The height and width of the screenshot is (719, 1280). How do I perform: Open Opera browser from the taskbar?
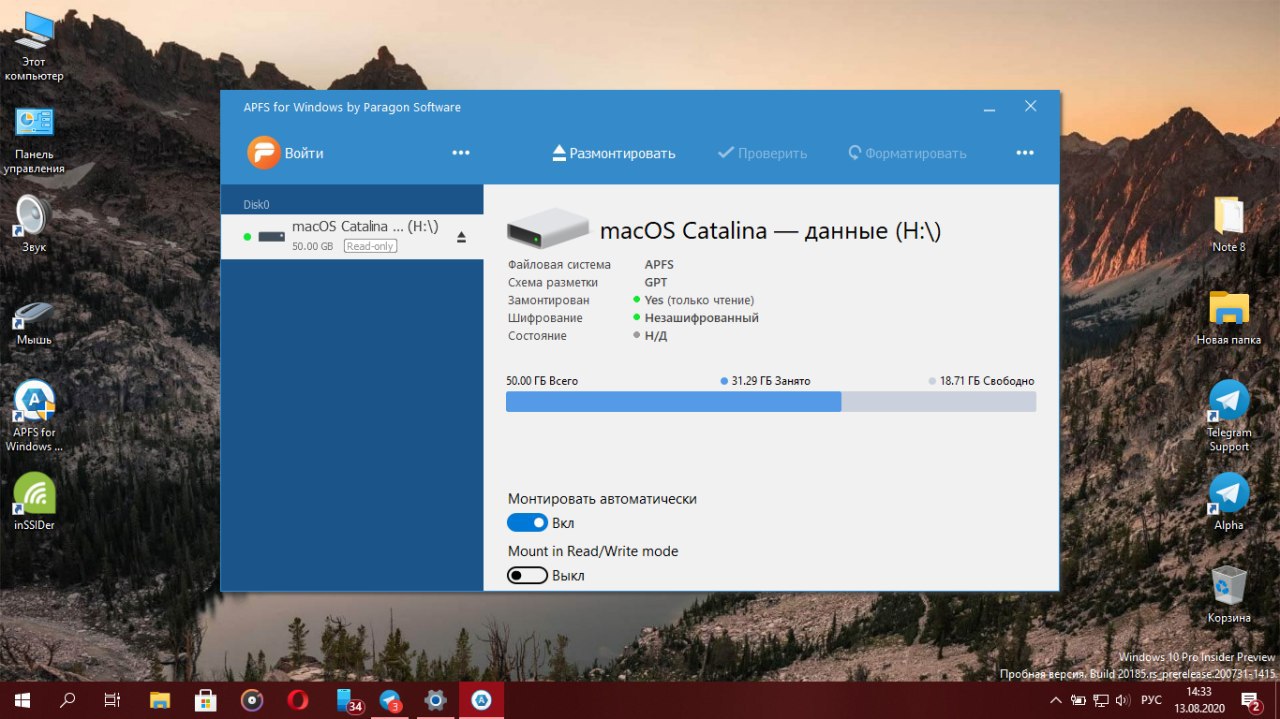coord(297,700)
